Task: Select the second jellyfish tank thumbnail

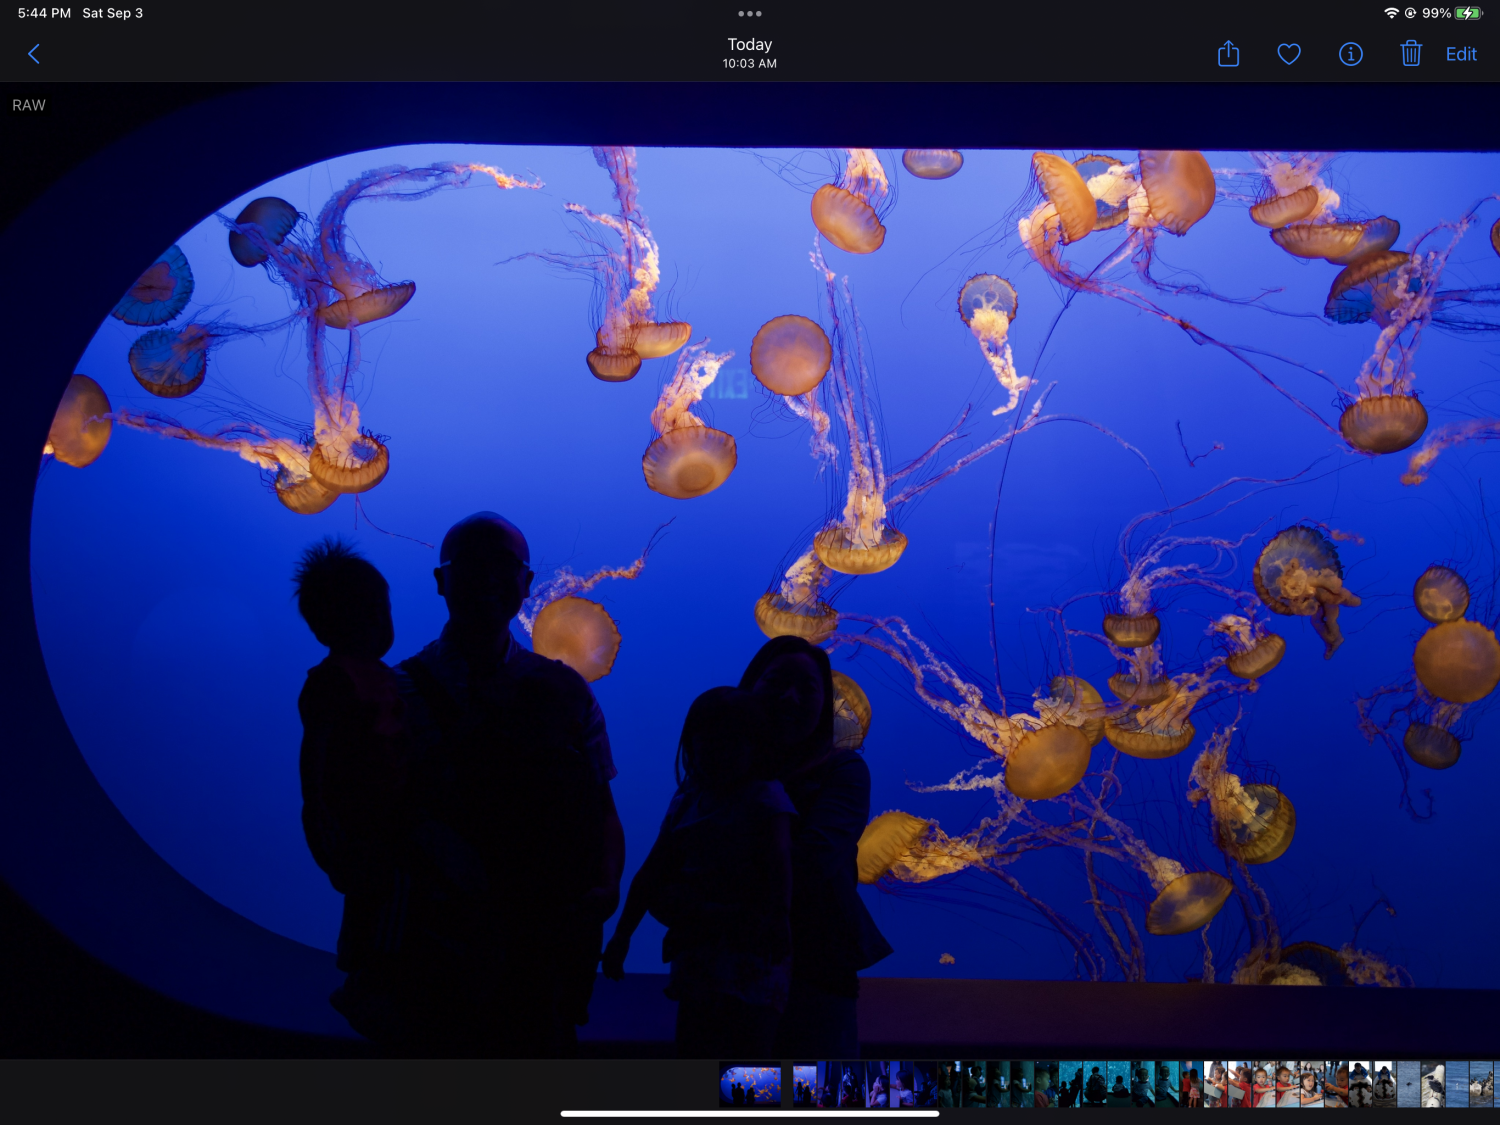Action: tap(805, 1085)
